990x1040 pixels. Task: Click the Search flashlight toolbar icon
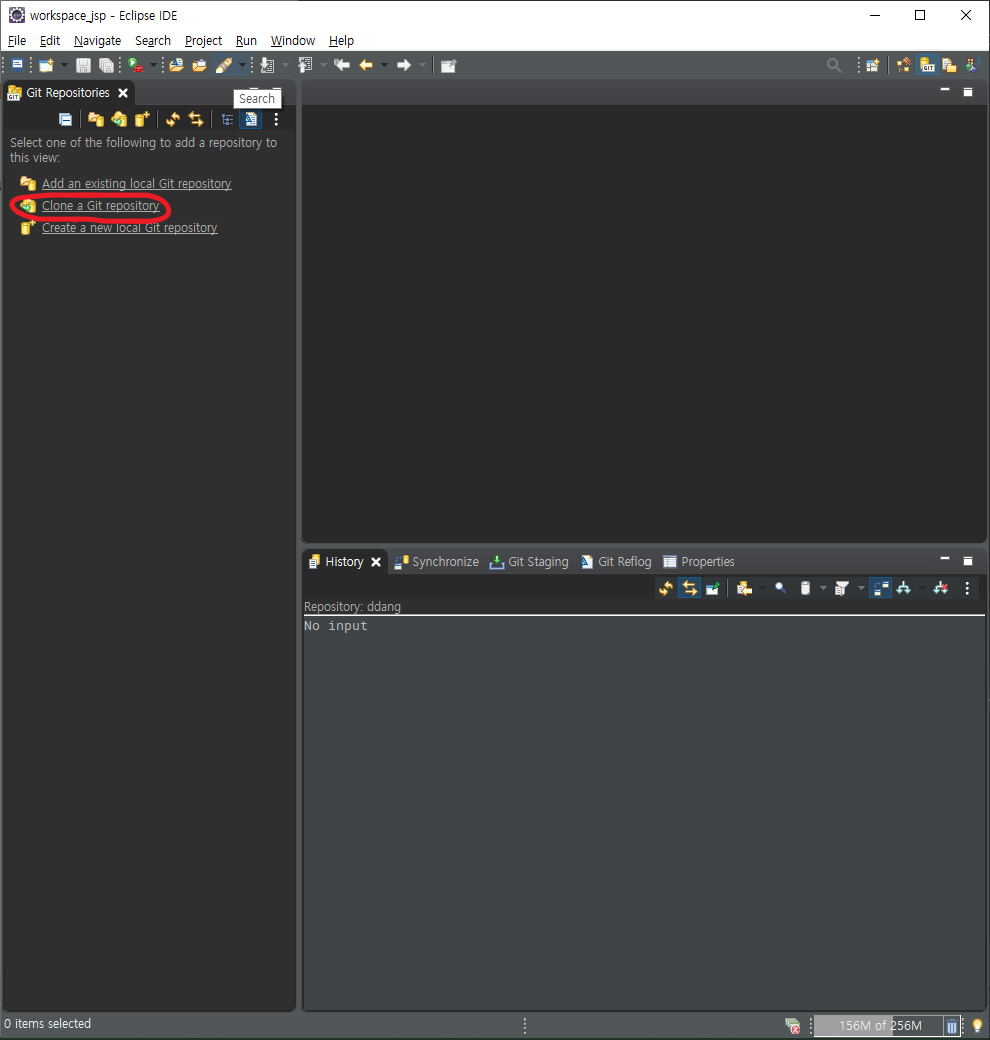(x=224, y=65)
